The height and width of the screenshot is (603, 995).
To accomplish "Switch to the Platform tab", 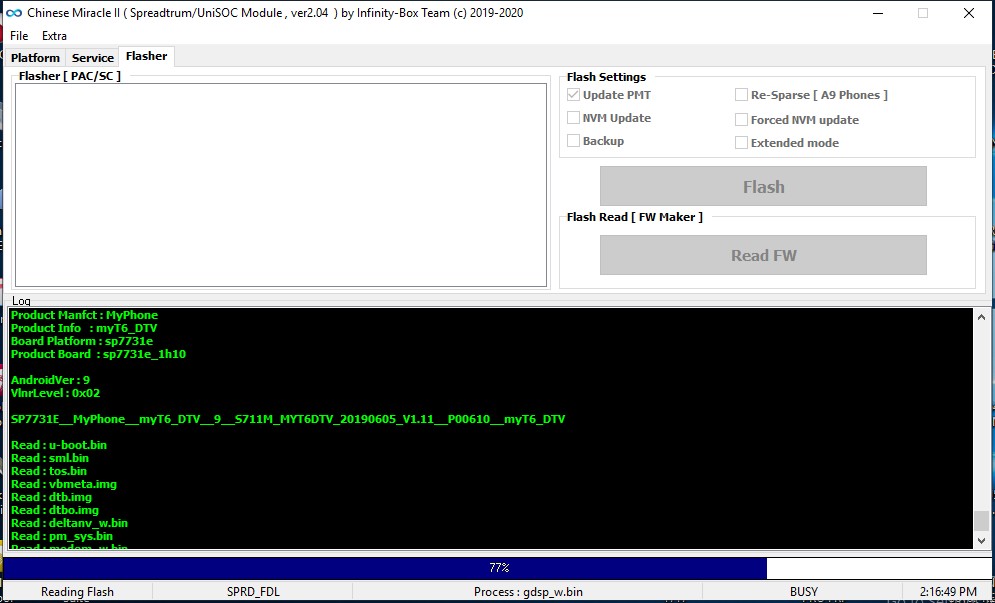I will pyautogui.click(x=36, y=58).
